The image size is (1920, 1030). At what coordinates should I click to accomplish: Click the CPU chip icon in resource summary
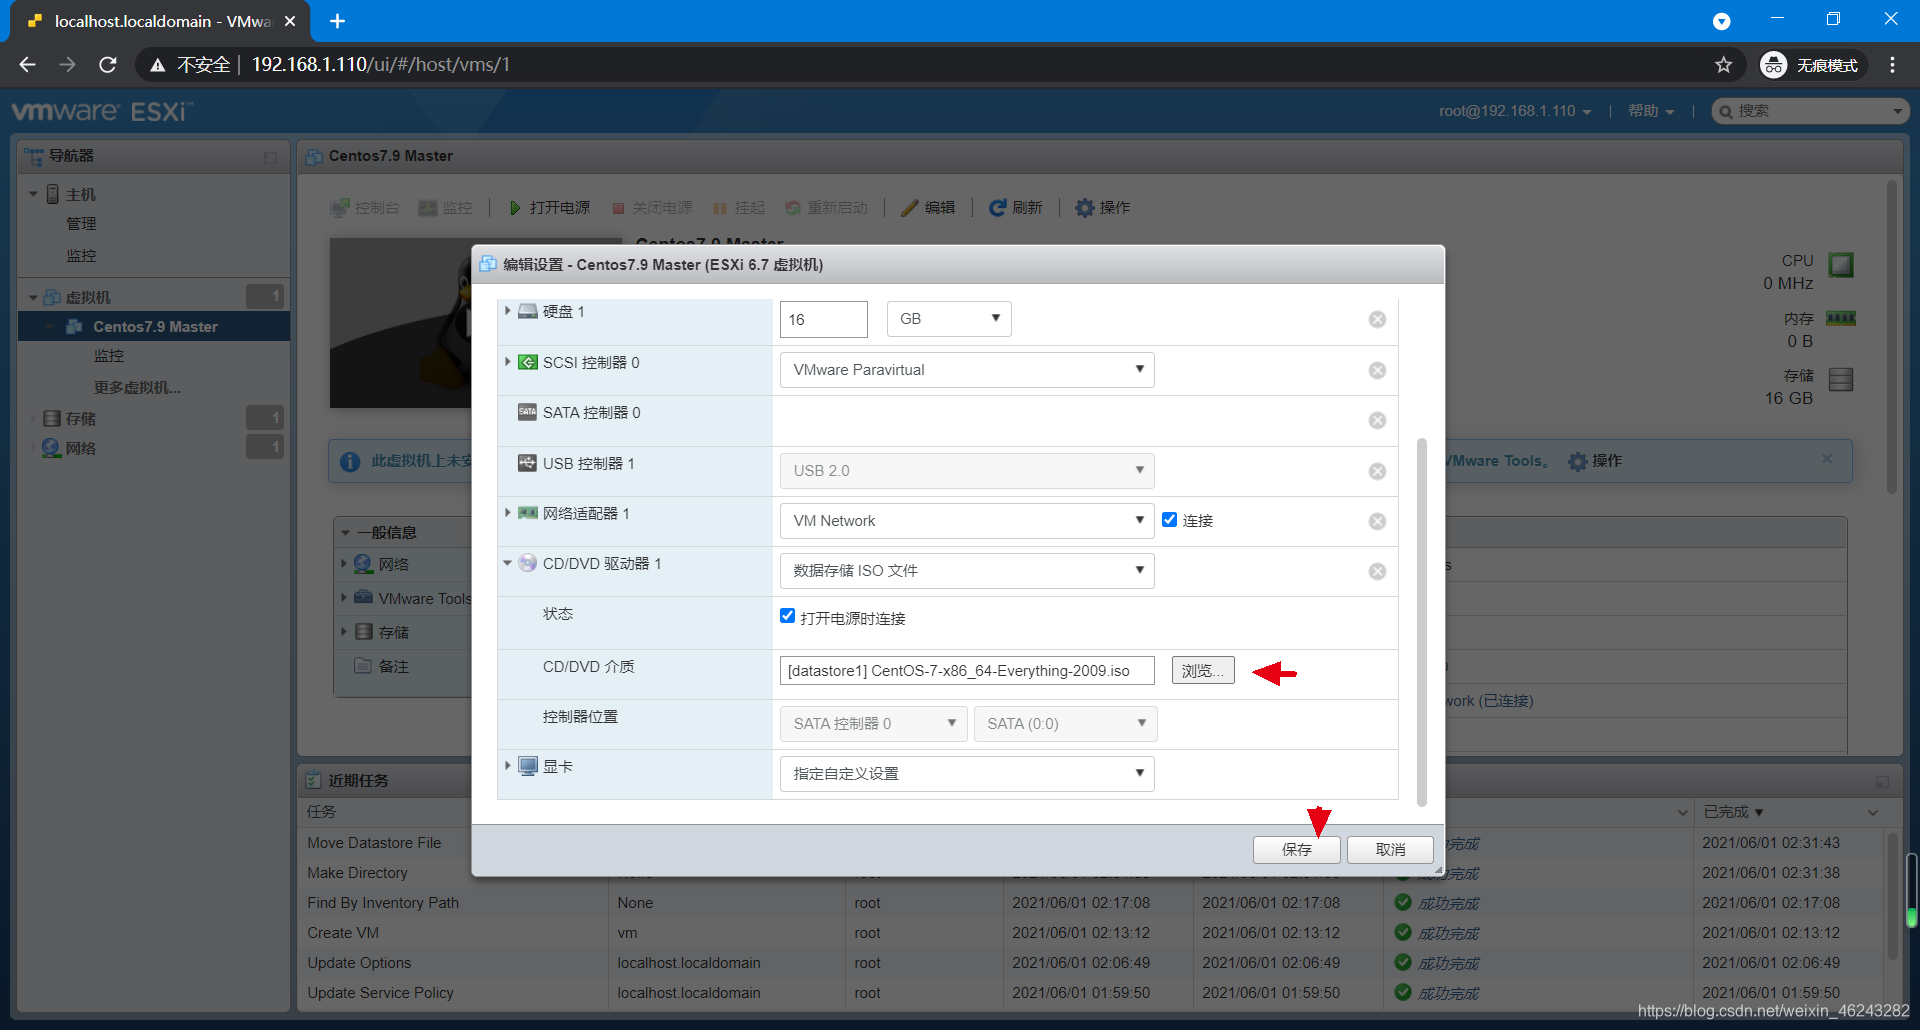click(1841, 265)
